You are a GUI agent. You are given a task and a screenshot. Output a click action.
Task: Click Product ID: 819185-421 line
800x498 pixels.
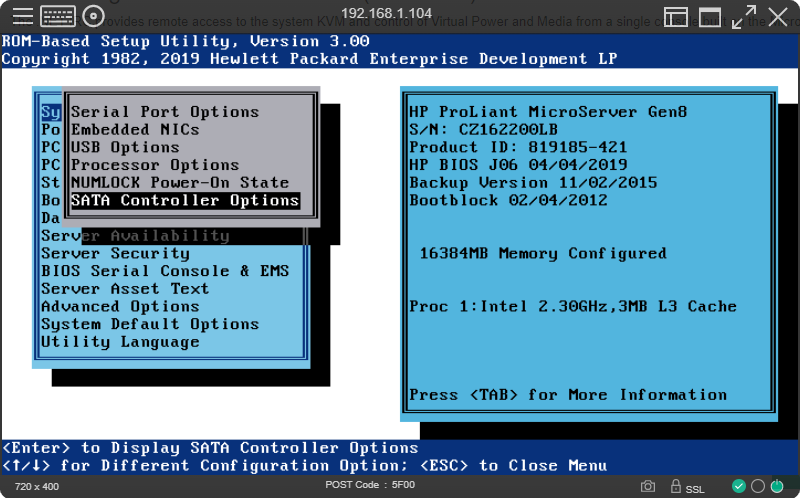tap(518, 147)
